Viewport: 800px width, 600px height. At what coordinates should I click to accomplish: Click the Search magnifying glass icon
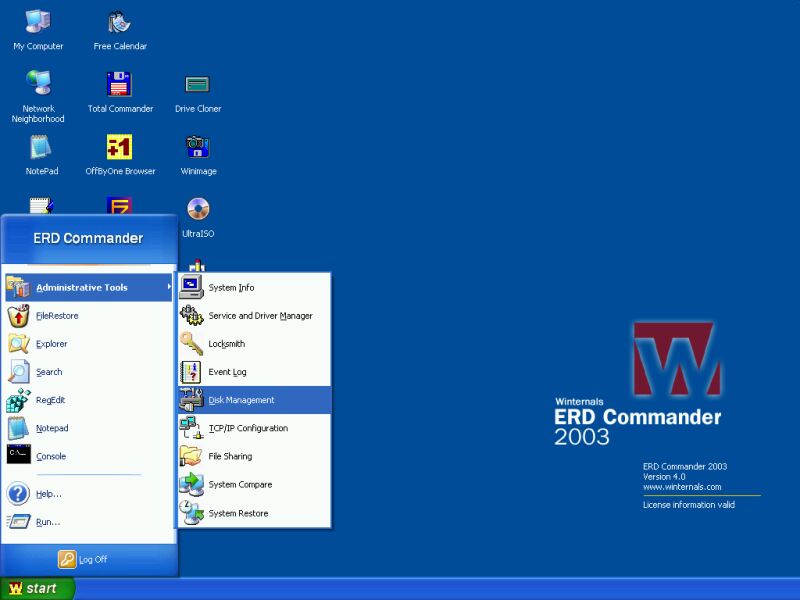18,372
